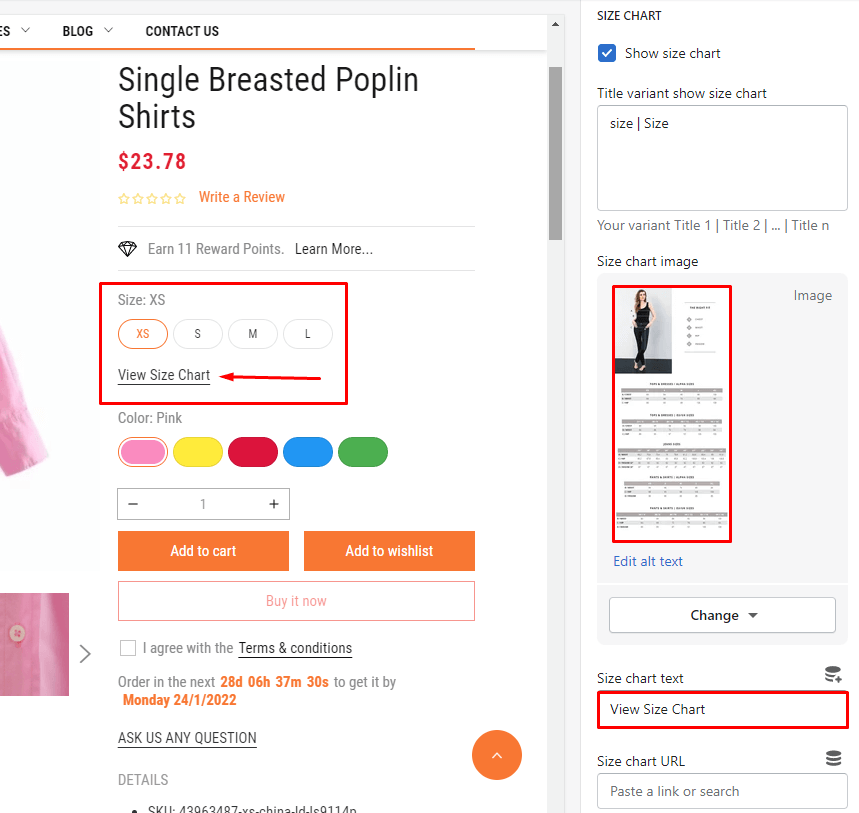
Task: Open the View Size Chart link
Action: click(x=164, y=375)
